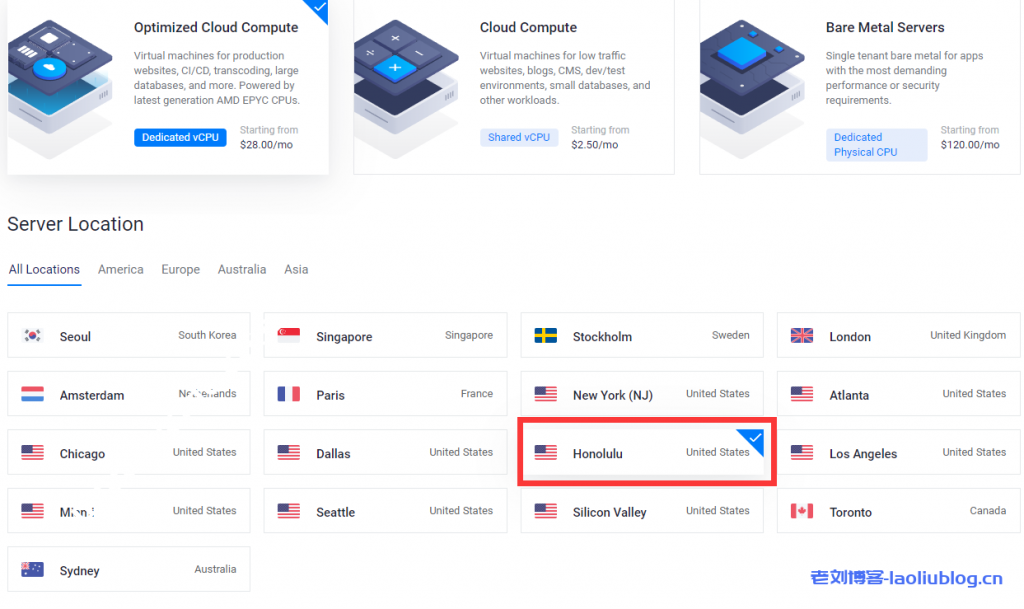The height and width of the screenshot is (609, 1024).
Task: Click the Singapore flag icon
Action: (289, 336)
